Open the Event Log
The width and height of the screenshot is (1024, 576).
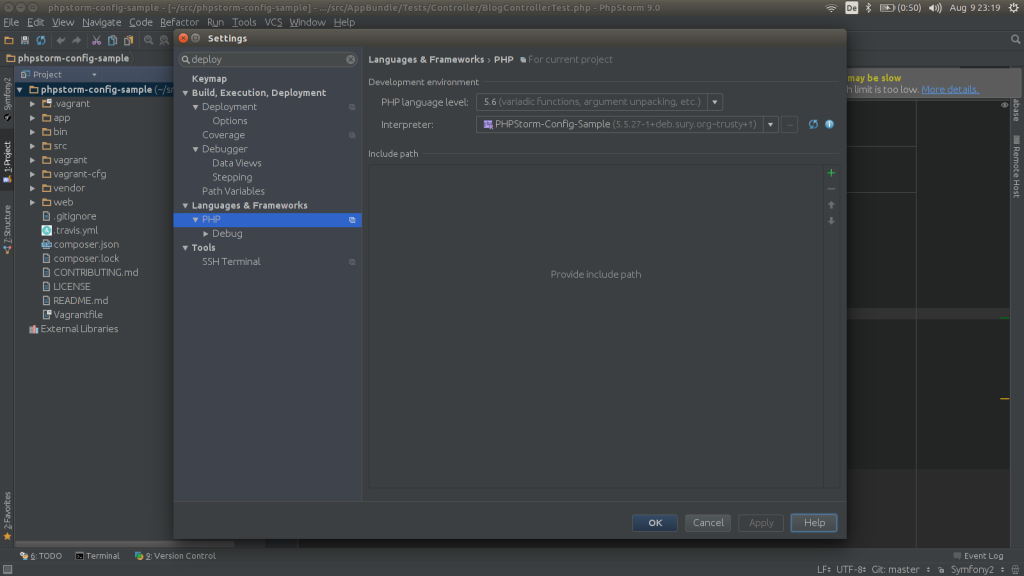click(978, 556)
